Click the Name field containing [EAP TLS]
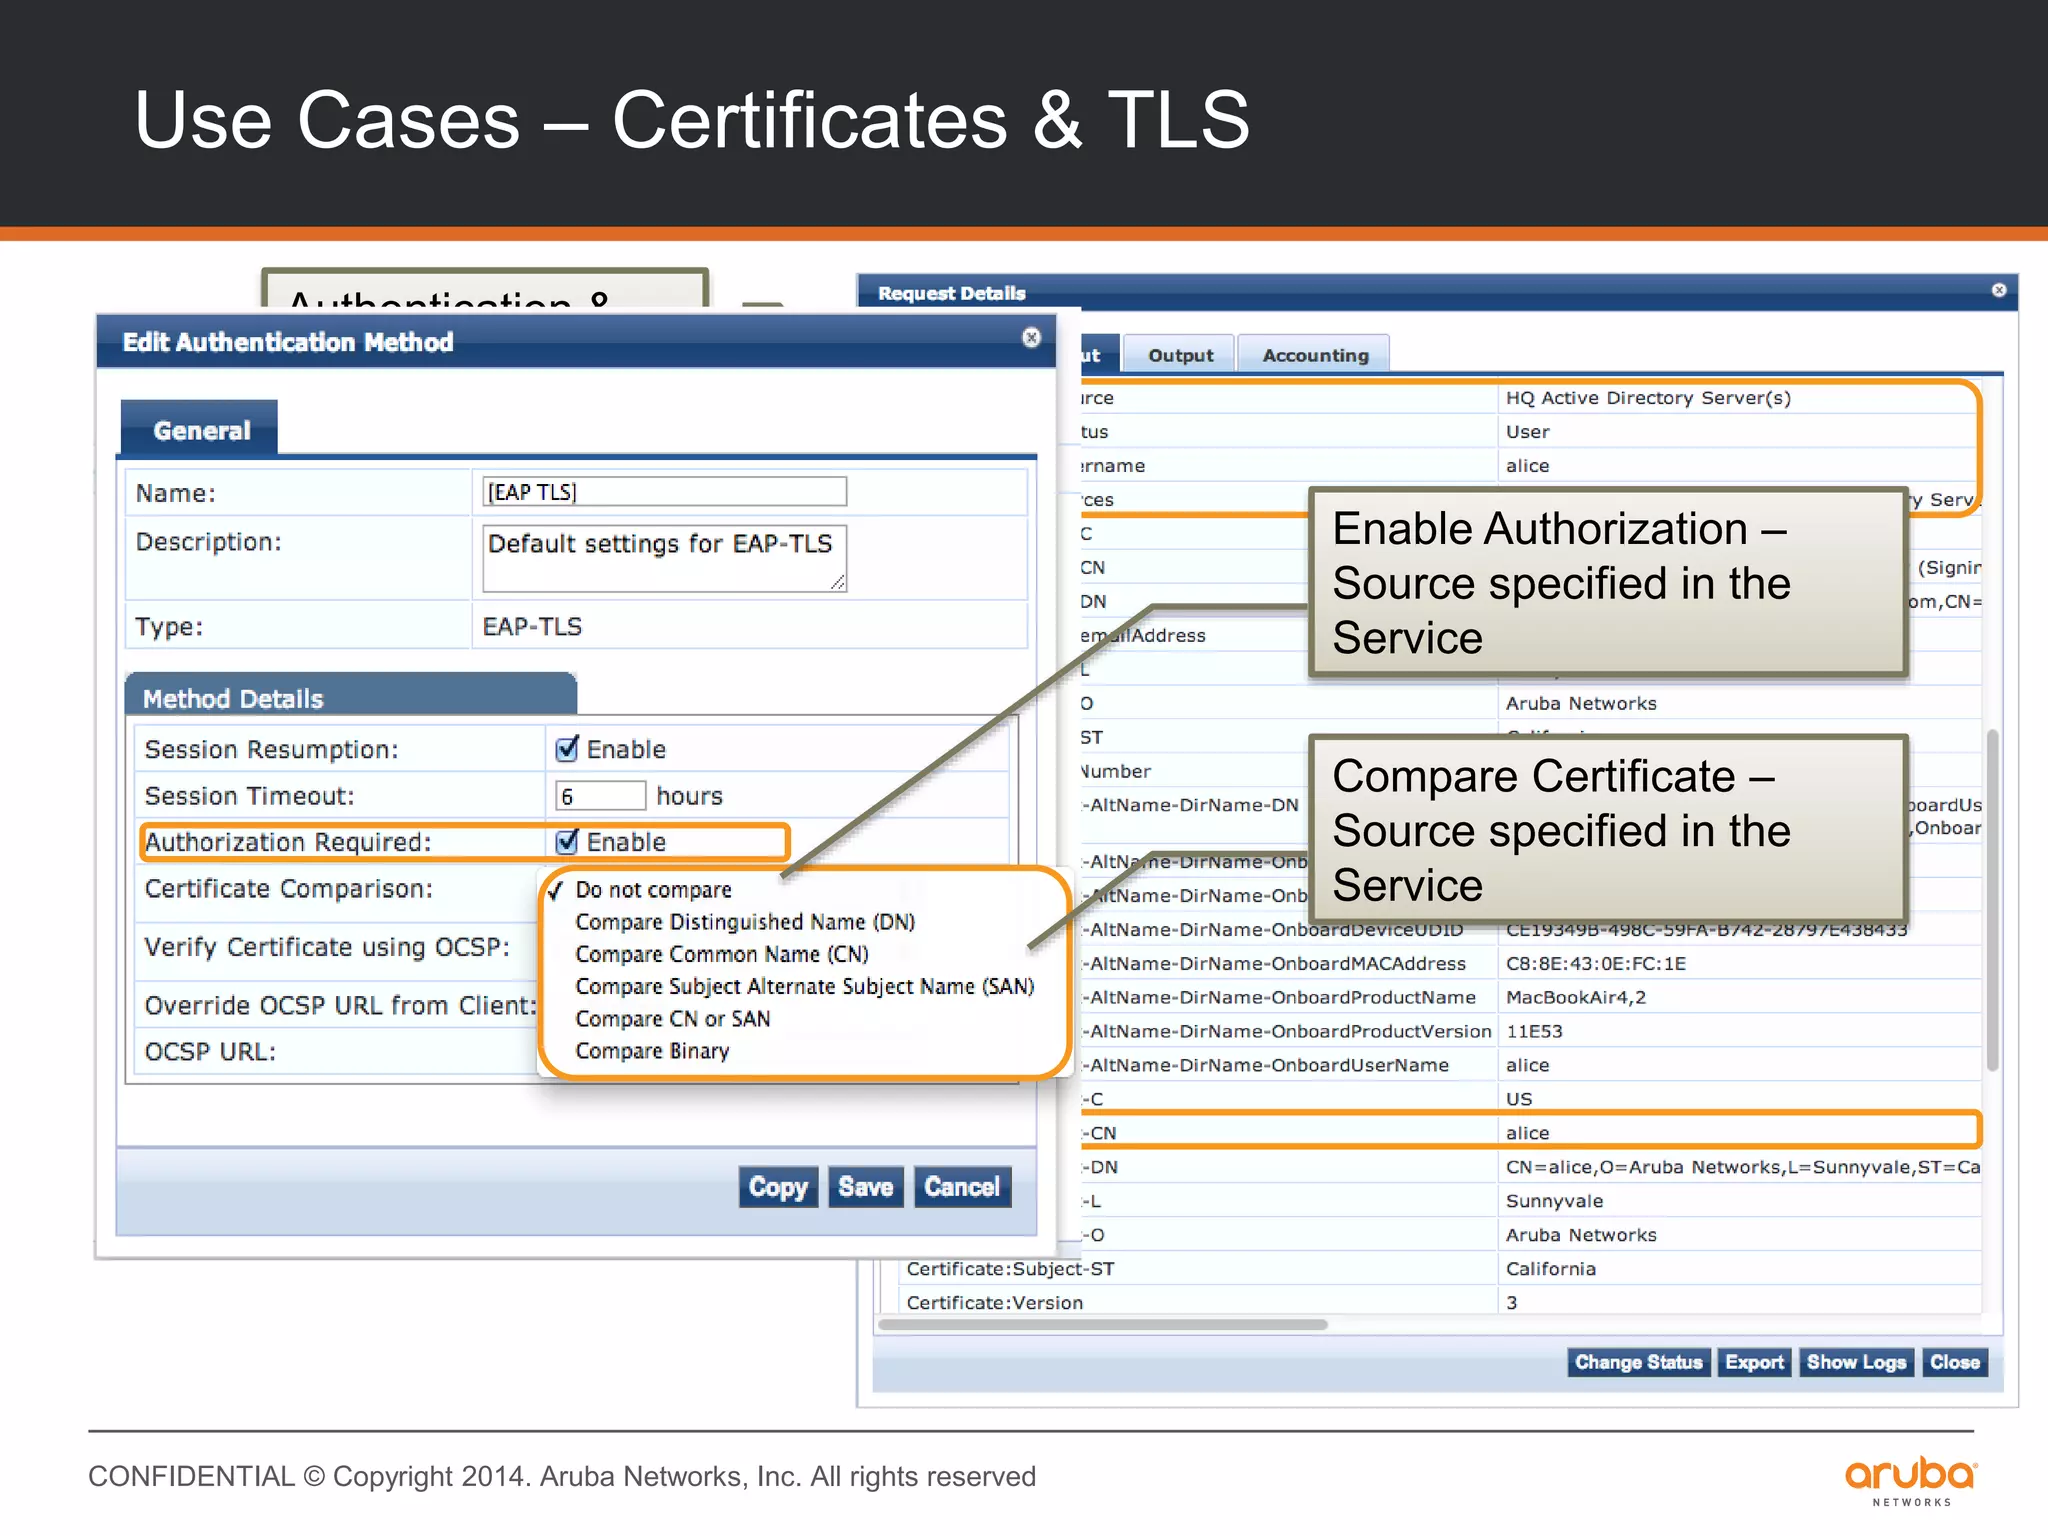The image size is (2048, 1536). 665,492
